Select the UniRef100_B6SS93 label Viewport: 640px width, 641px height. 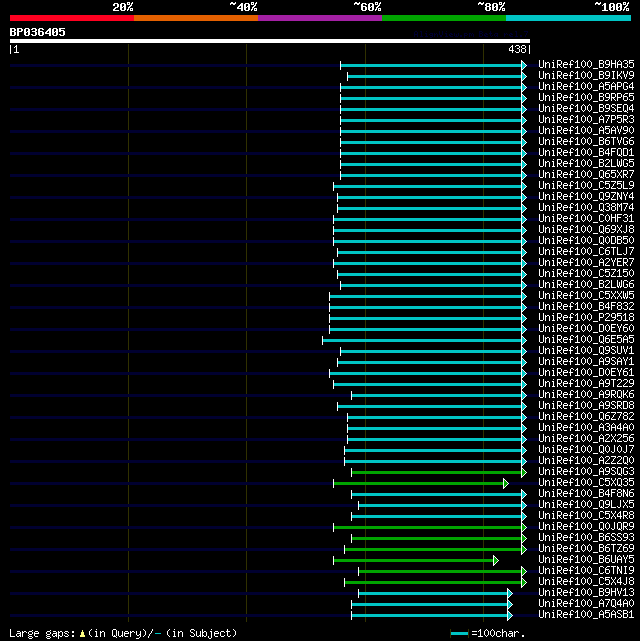[x=586, y=538]
